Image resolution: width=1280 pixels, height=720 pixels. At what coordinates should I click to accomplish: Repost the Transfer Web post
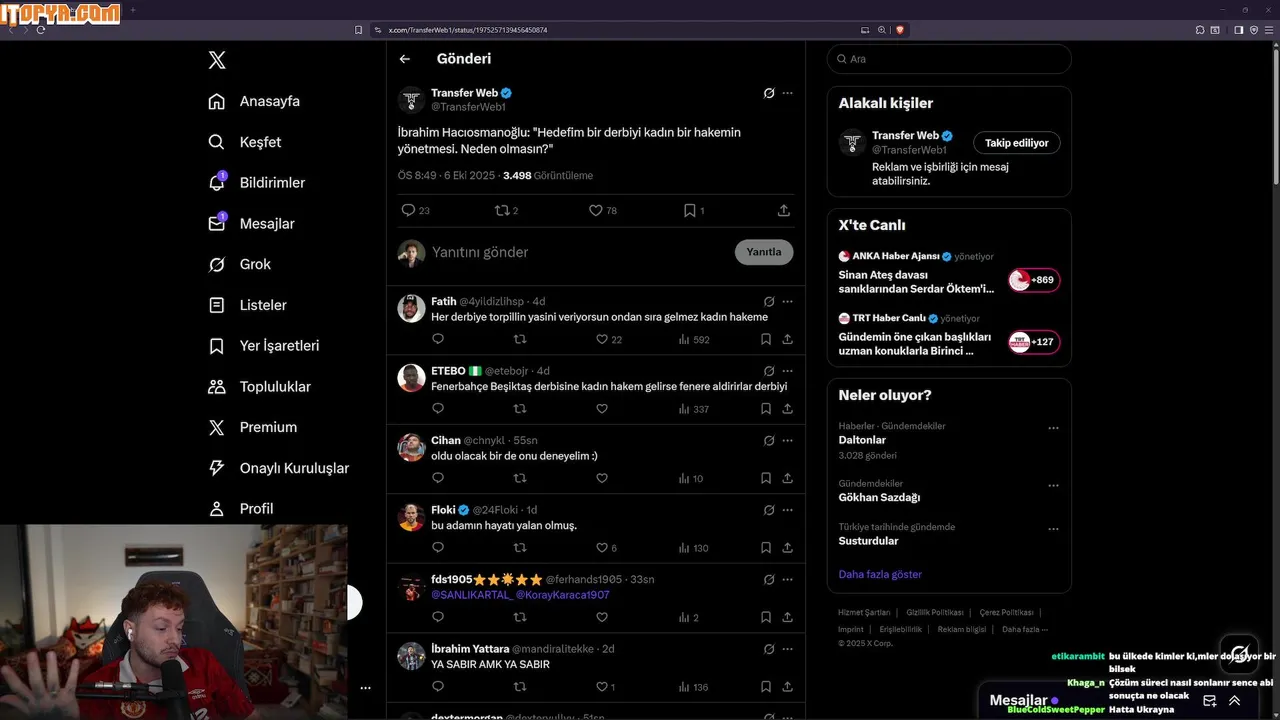tap(502, 210)
